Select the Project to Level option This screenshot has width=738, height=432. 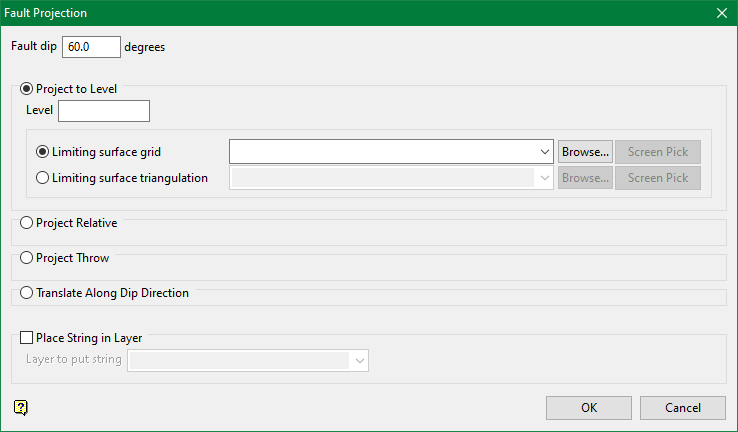pyautogui.click(x=26, y=89)
